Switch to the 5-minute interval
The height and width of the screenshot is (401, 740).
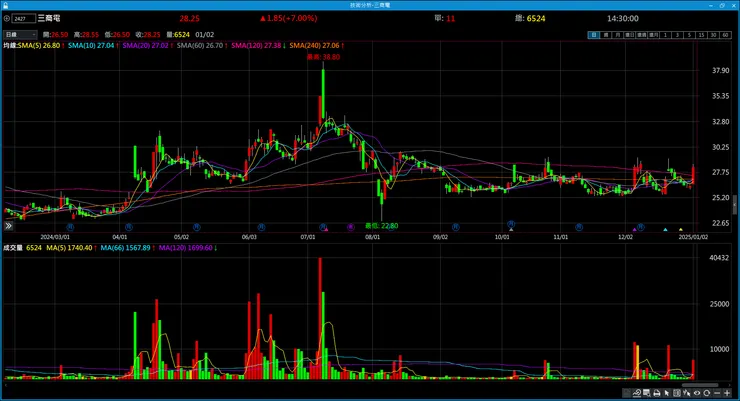[x=689, y=35]
